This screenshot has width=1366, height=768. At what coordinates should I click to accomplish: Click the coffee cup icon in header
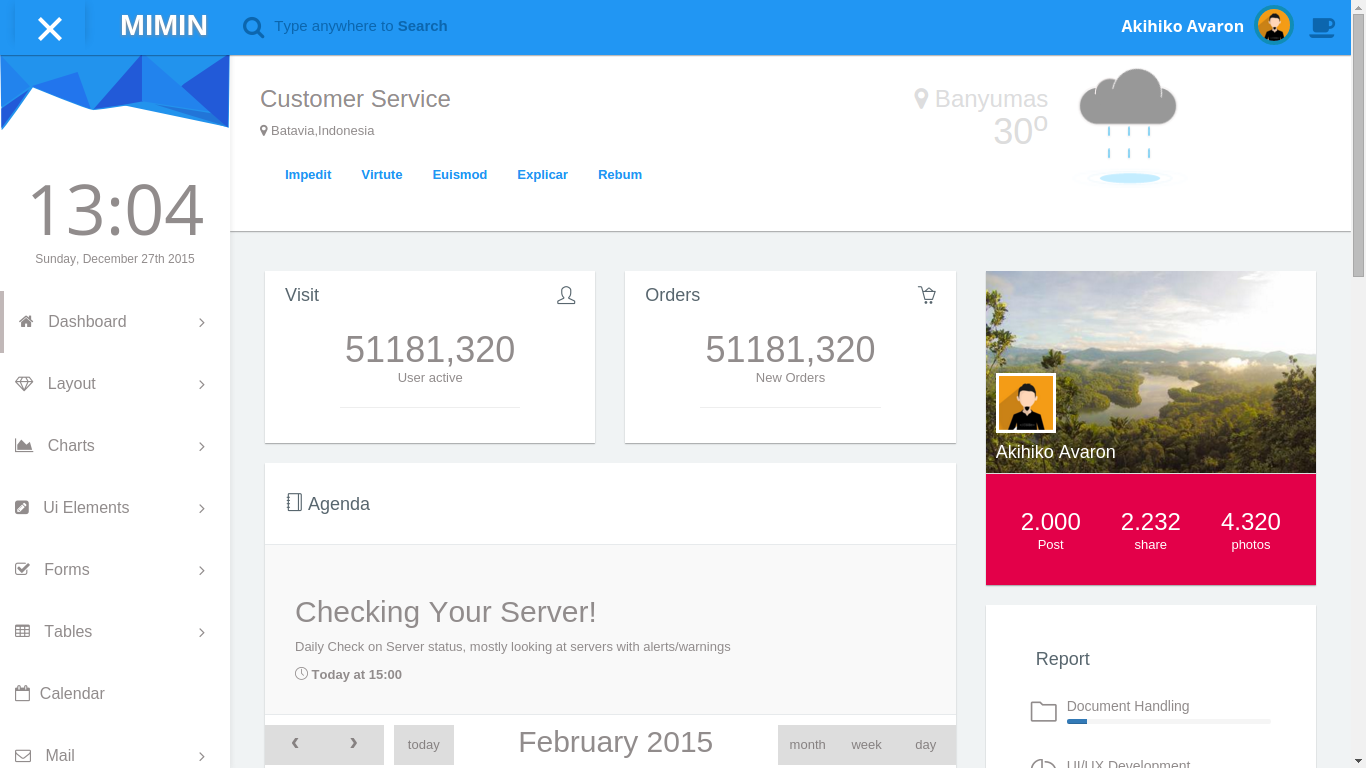(x=1322, y=27)
